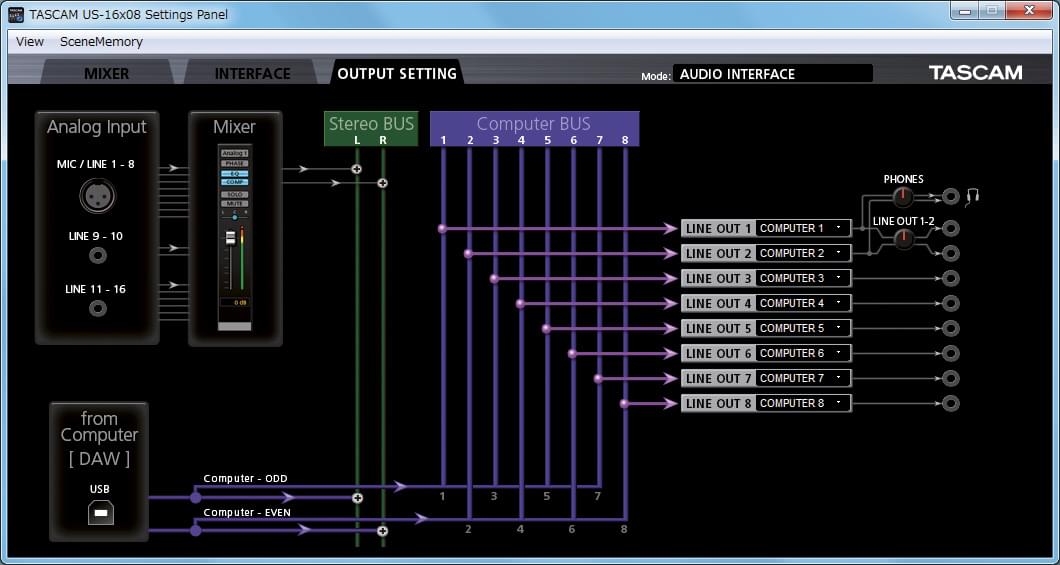1060x565 pixels.
Task: Click the PHONES output jack icon
Action: coord(950,197)
